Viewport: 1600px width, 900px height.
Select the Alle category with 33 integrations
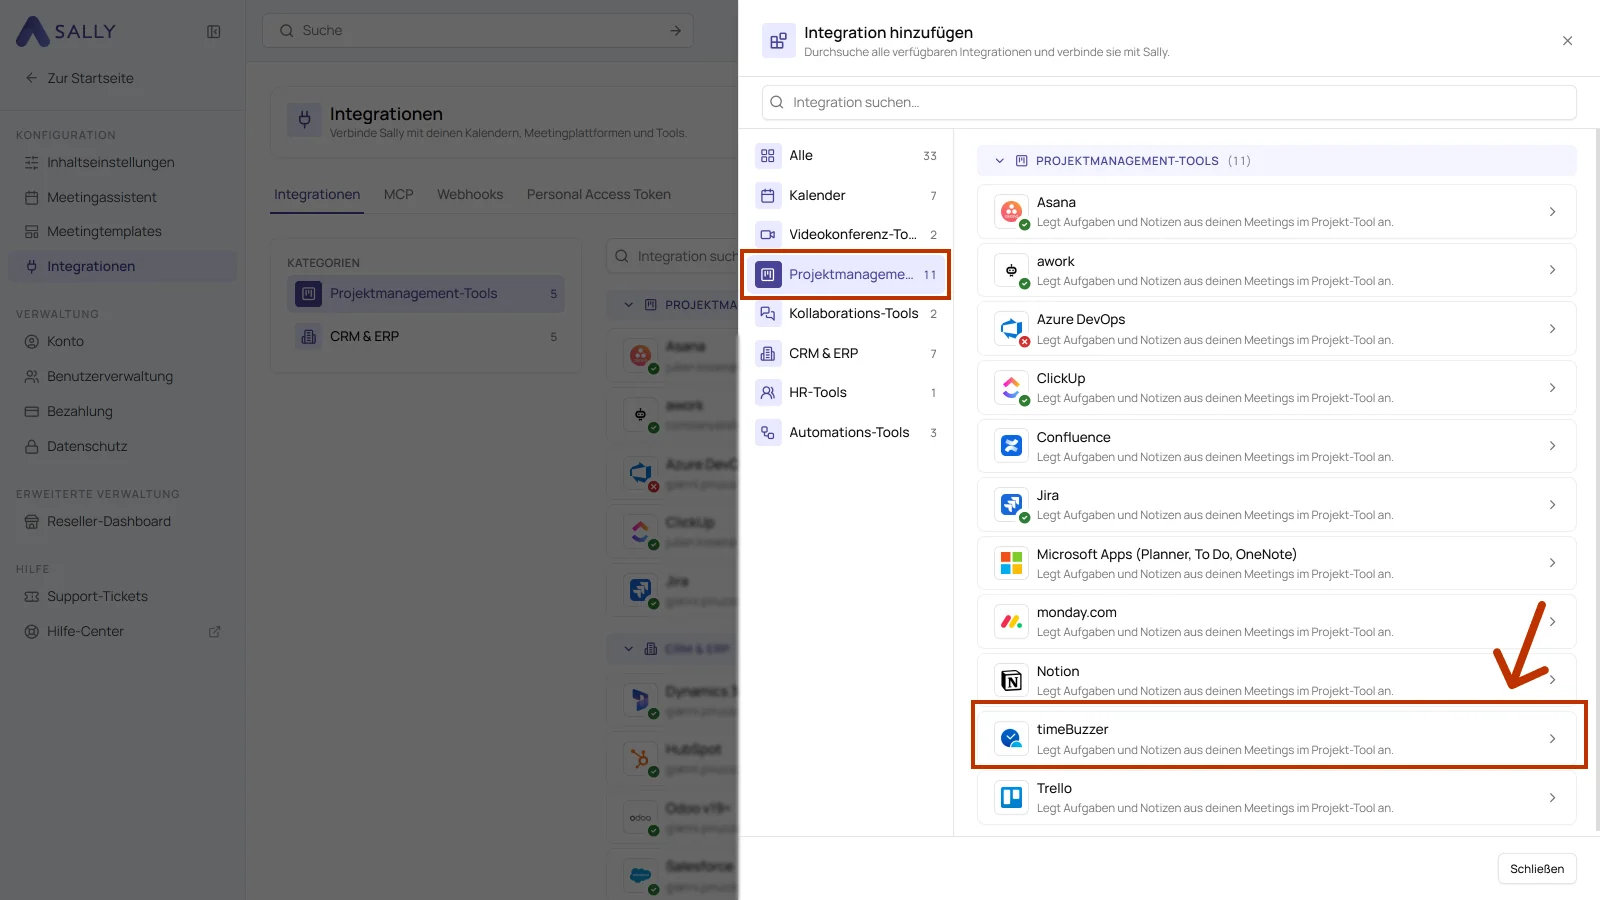click(x=847, y=155)
